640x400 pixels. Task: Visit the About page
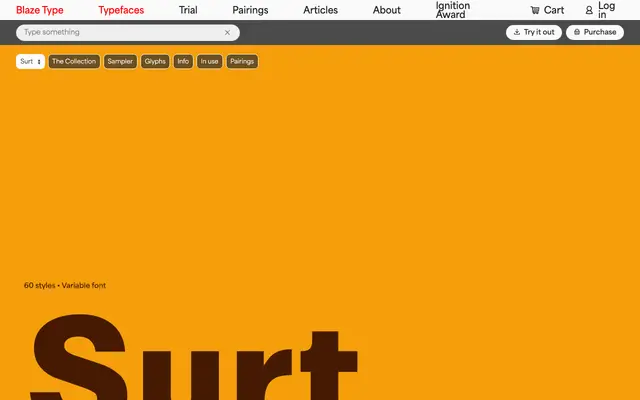coord(387,10)
